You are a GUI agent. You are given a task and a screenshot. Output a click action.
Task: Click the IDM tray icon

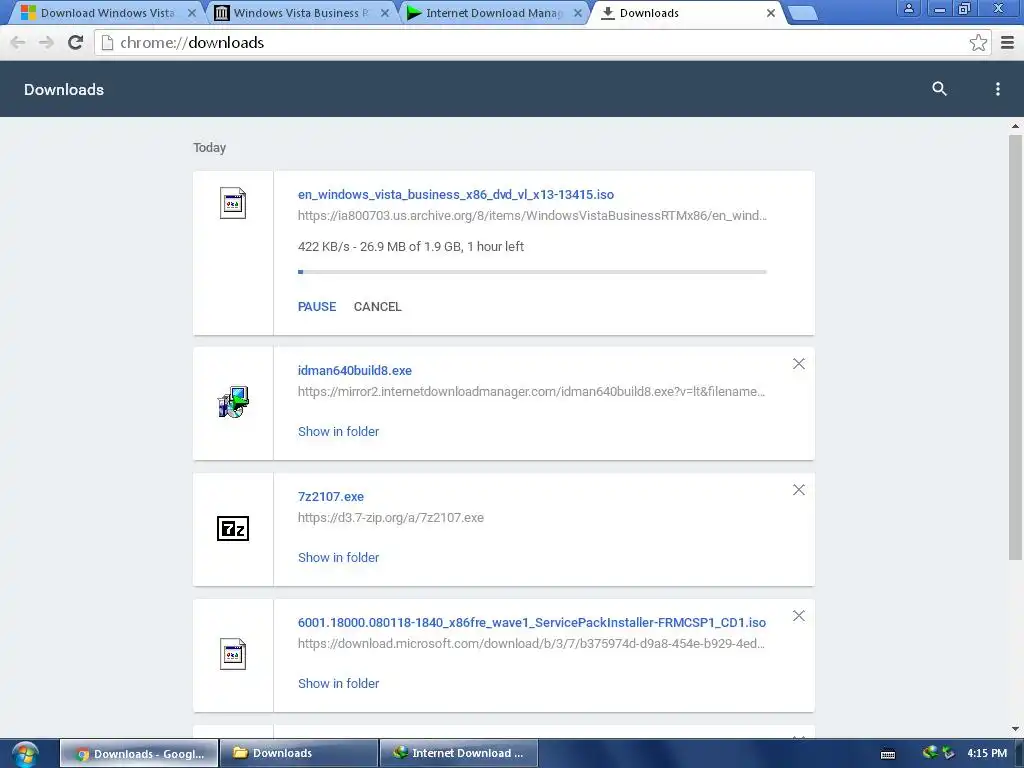[930, 753]
